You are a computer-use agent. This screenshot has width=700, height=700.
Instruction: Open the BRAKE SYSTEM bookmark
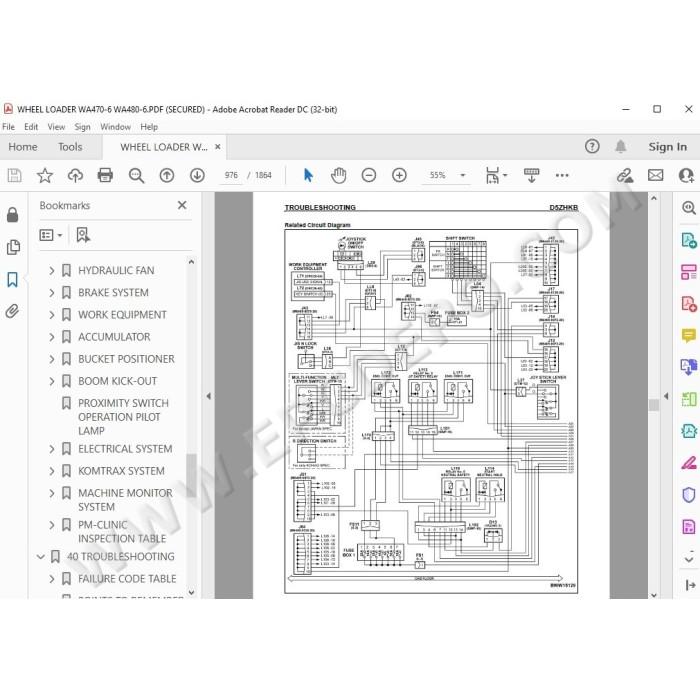[113, 292]
